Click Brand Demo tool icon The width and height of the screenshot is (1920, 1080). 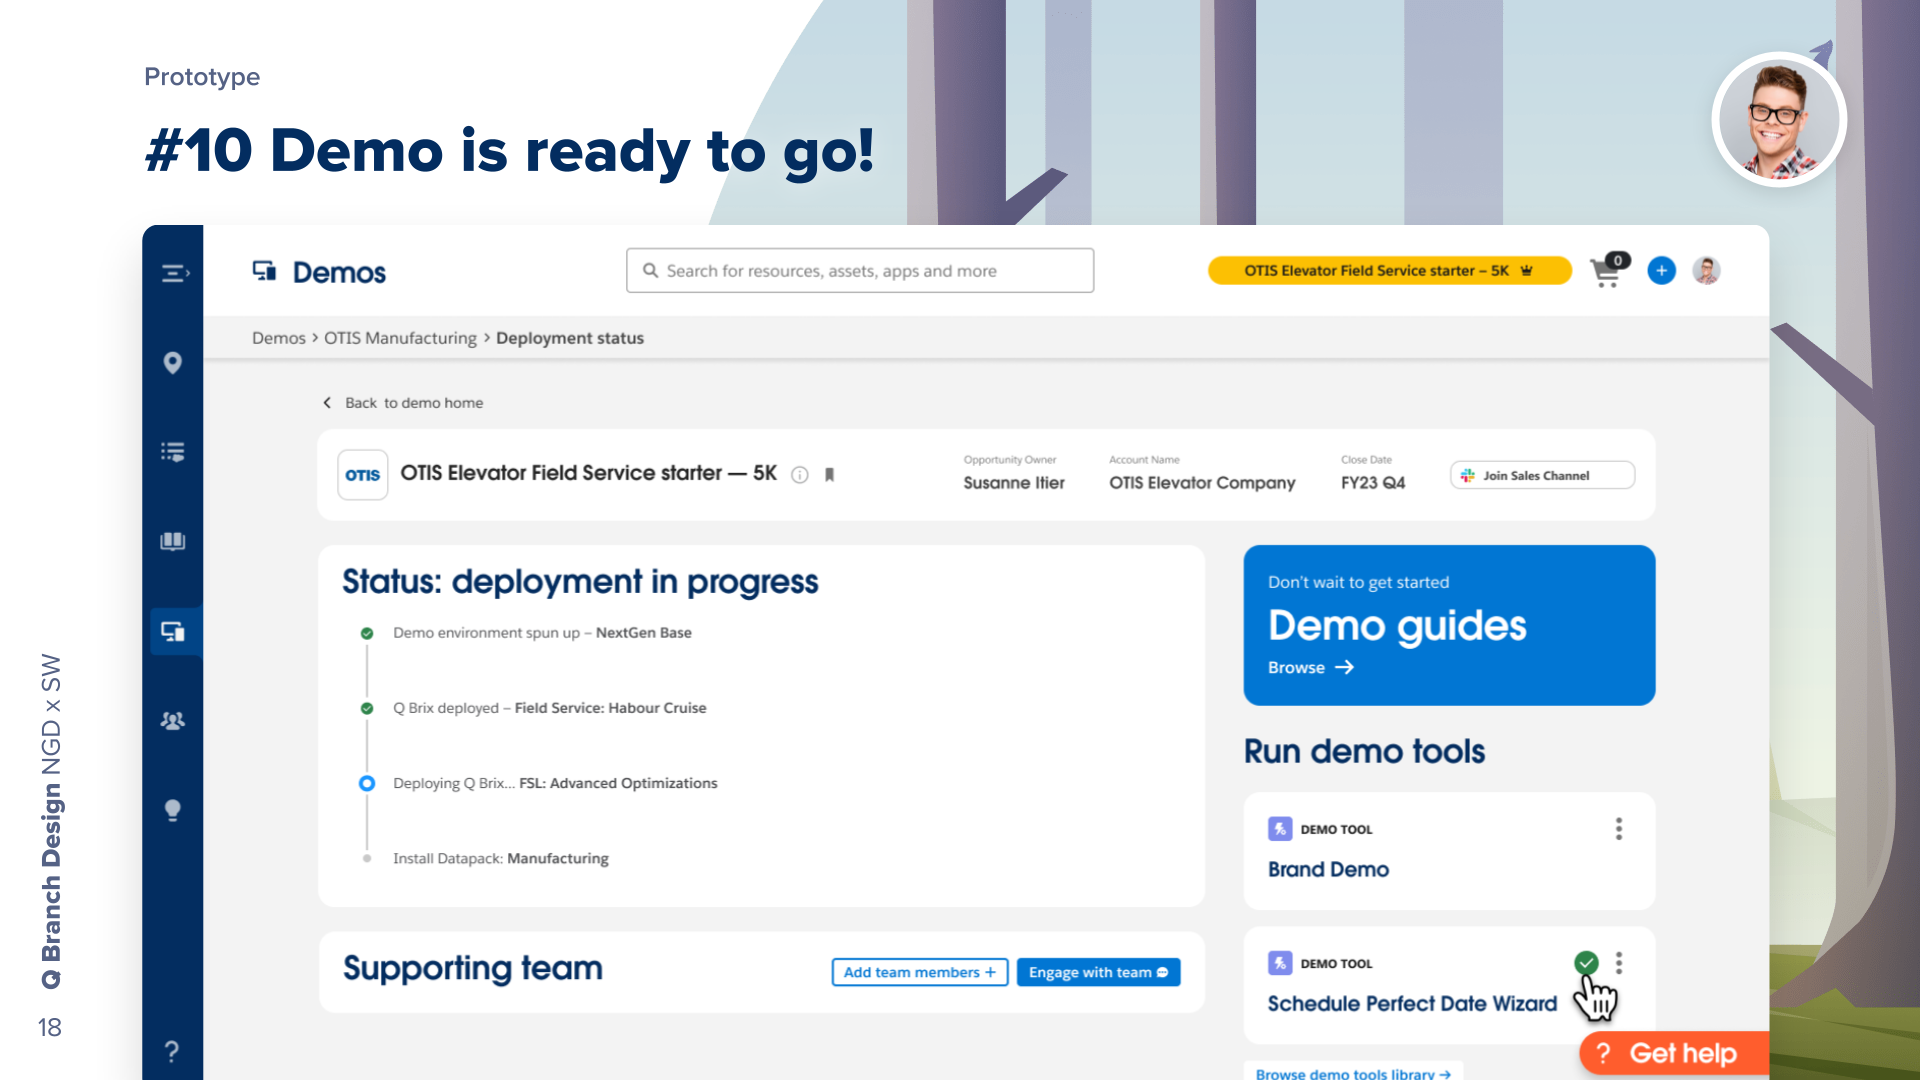[1280, 829]
